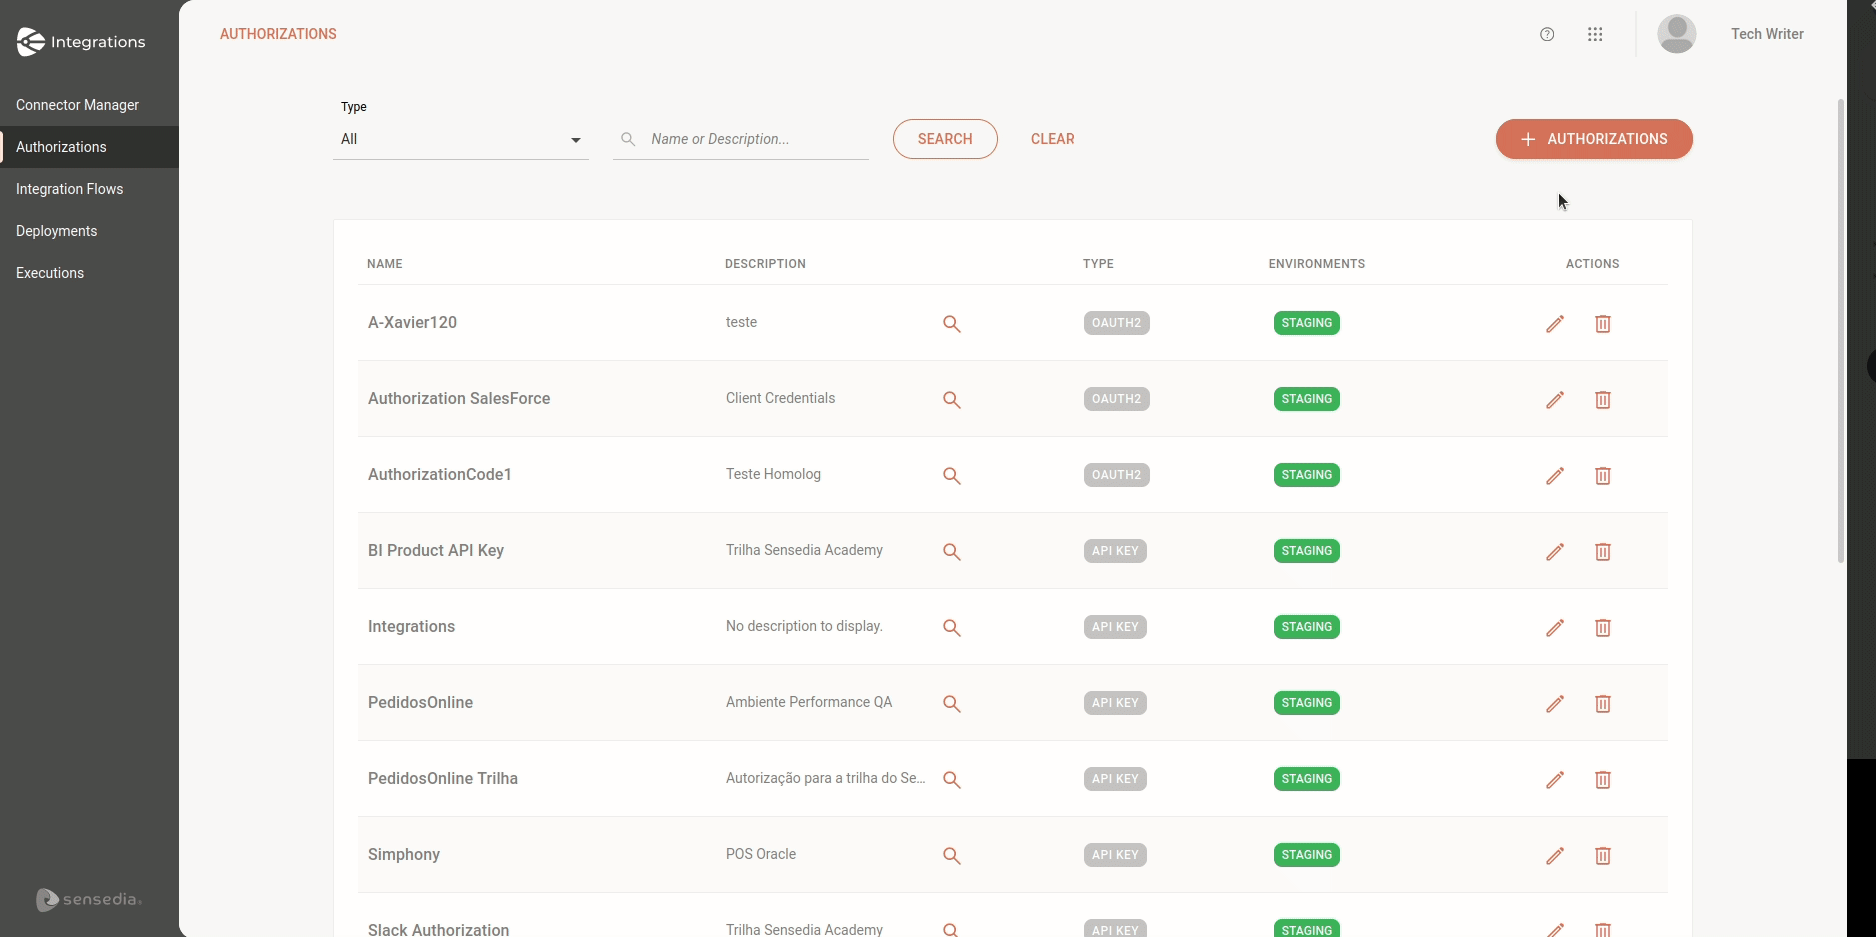Image resolution: width=1876 pixels, height=937 pixels.
Task: View details of BI Product API Key
Action: pyautogui.click(x=951, y=551)
